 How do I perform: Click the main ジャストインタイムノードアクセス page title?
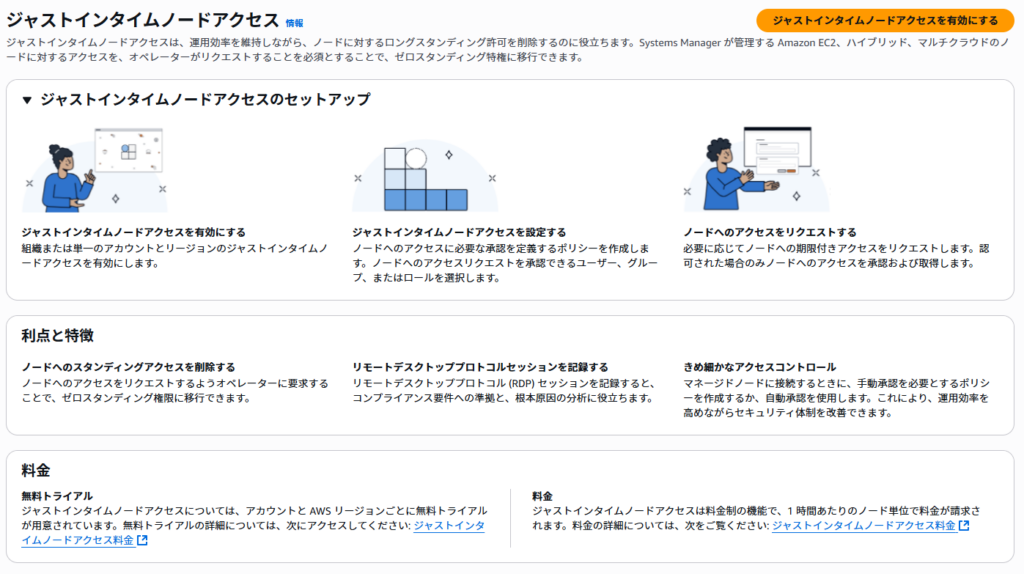click(x=142, y=20)
